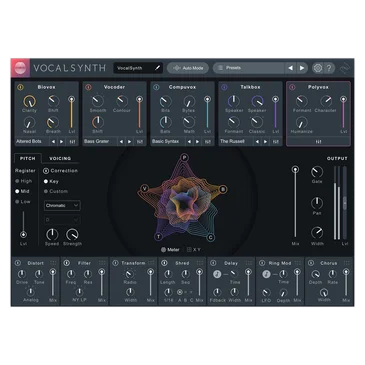Screen dimensions: 365x365
Task: Click the Auto Mode button
Action: click(188, 68)
